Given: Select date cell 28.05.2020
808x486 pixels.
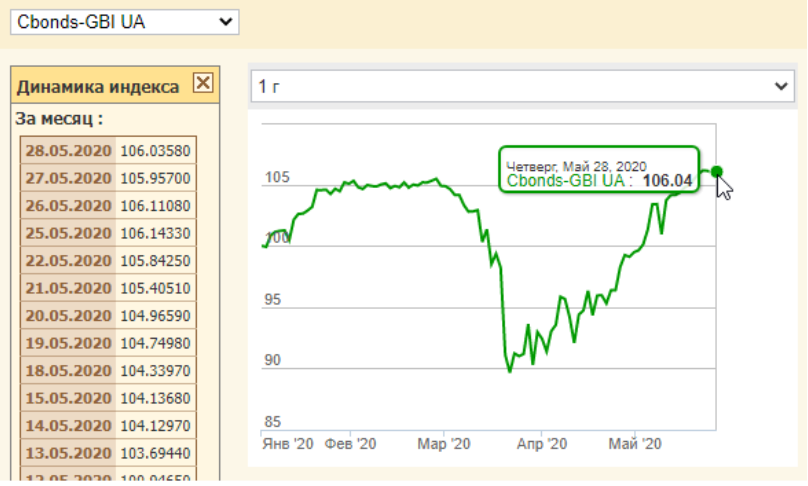Looking at the screenshot, I should click(x=68, y=150).
